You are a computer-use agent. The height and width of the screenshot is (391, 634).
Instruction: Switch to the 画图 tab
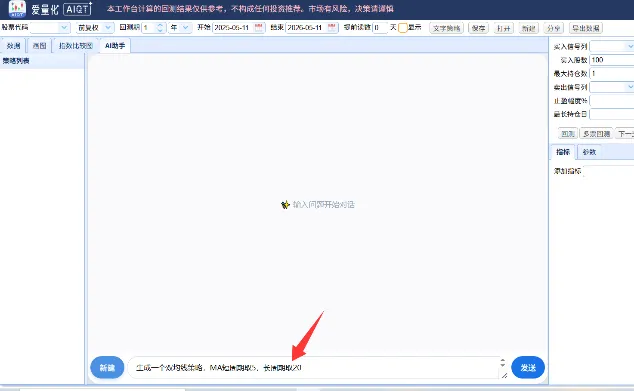point(39,46)
